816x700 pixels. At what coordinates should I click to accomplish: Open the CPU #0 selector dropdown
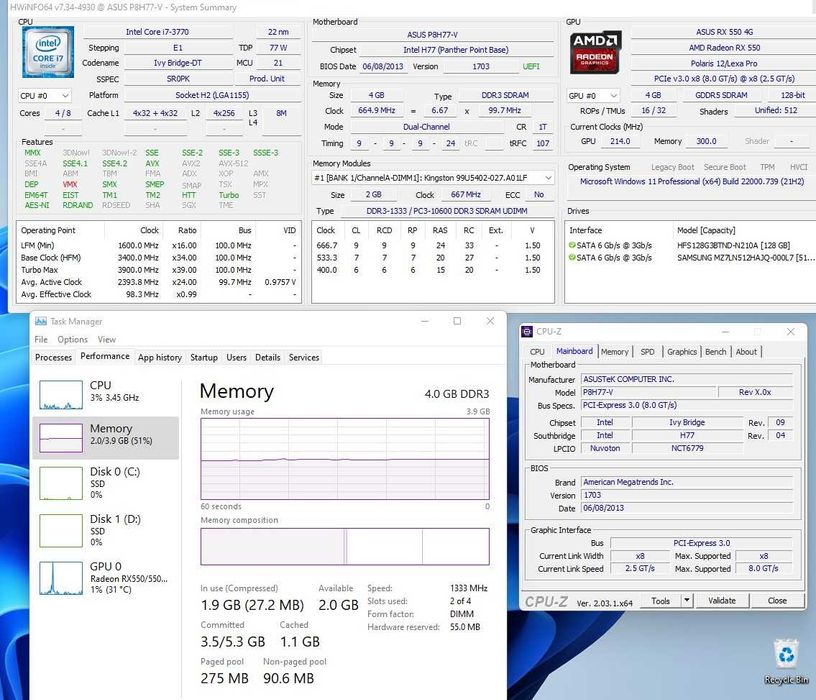[44, 96]
